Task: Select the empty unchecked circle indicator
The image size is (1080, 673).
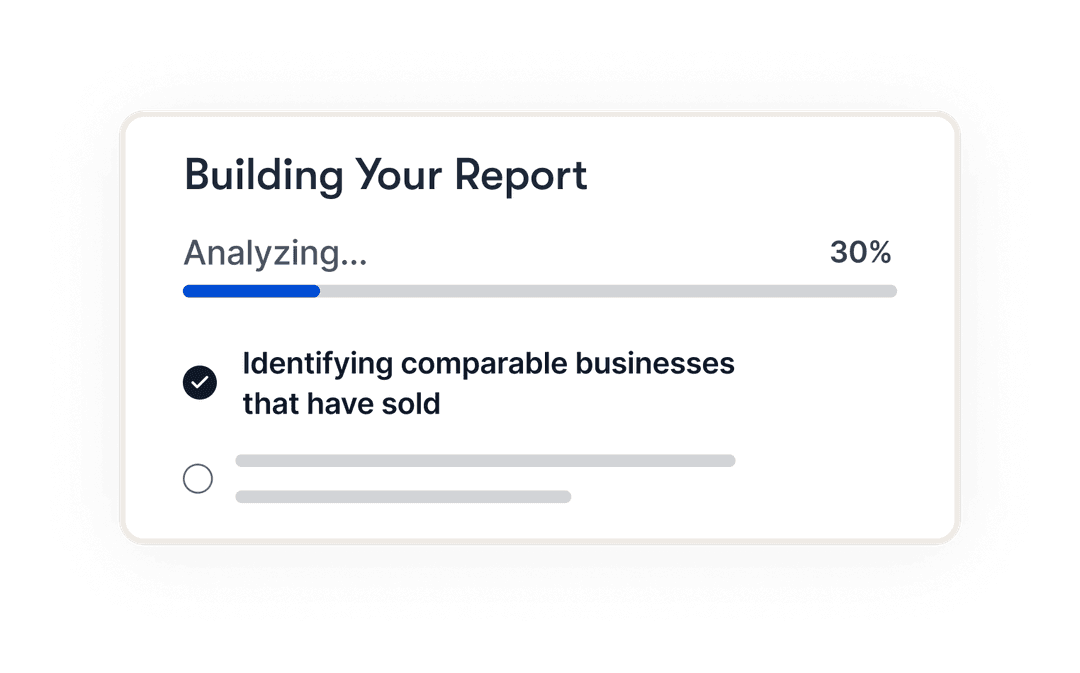Action: [198, 478]
